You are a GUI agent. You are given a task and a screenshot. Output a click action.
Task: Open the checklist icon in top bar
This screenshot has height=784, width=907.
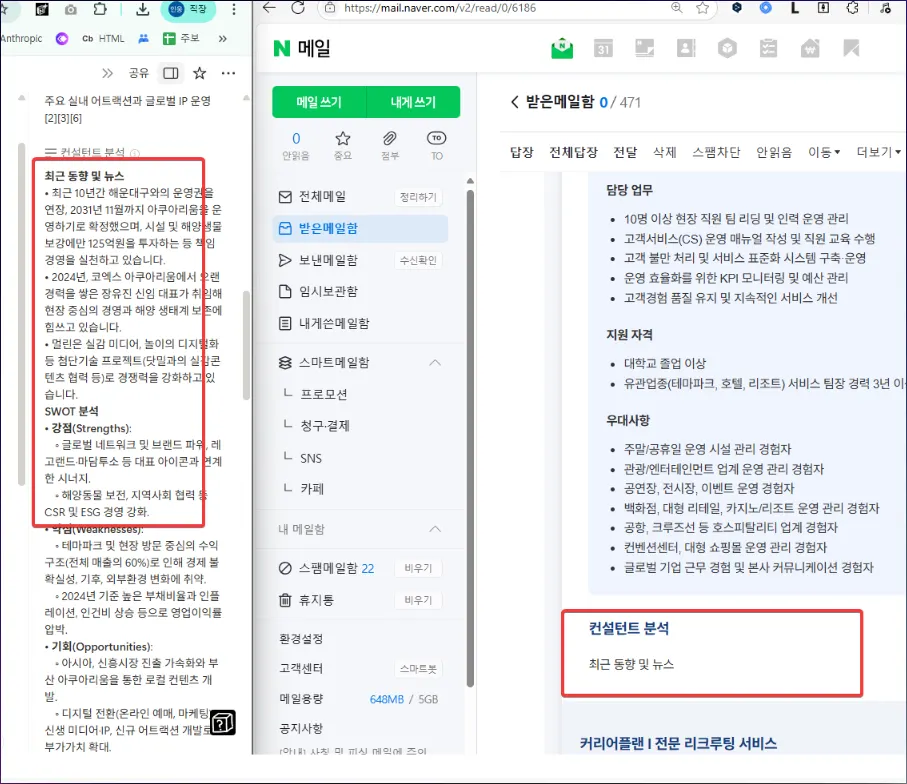click(x=768, y=48)
